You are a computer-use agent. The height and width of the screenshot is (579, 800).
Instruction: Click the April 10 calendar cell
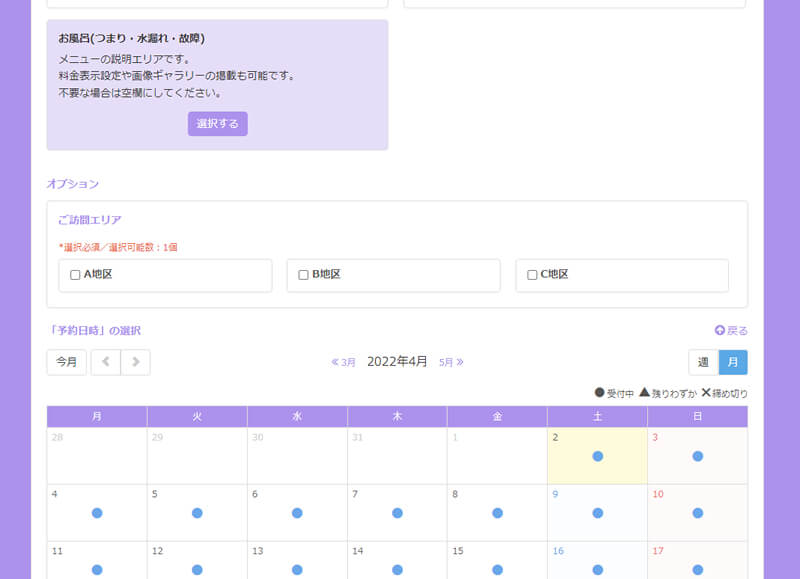697,512
